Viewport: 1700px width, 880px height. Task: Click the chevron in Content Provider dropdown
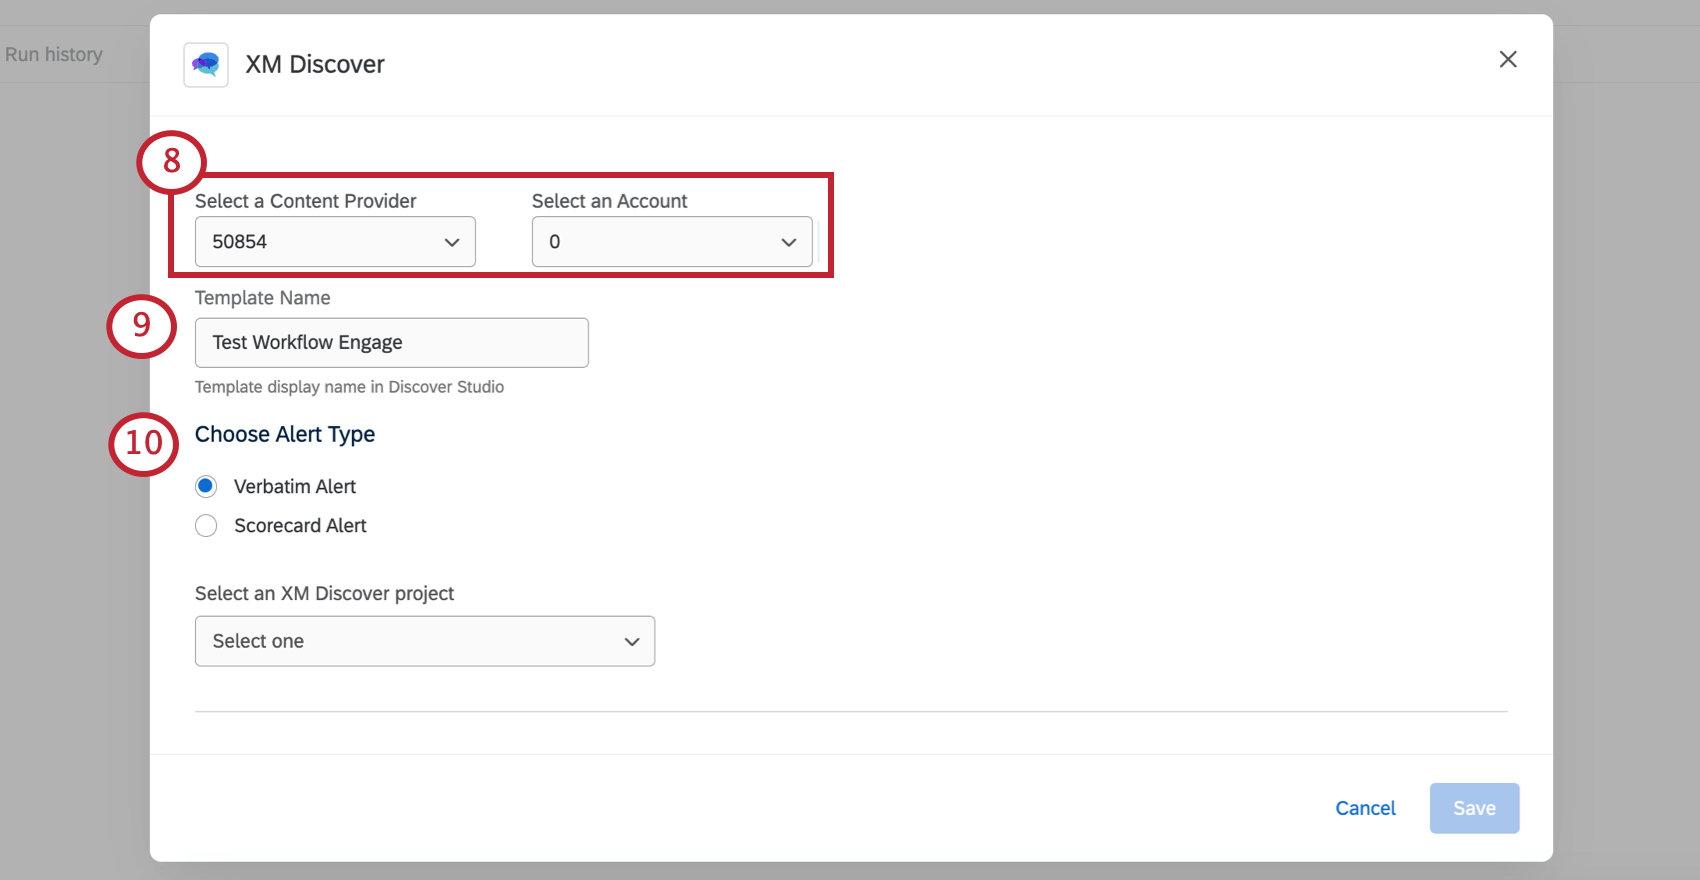pyautogui.click(x=452, y=242)
